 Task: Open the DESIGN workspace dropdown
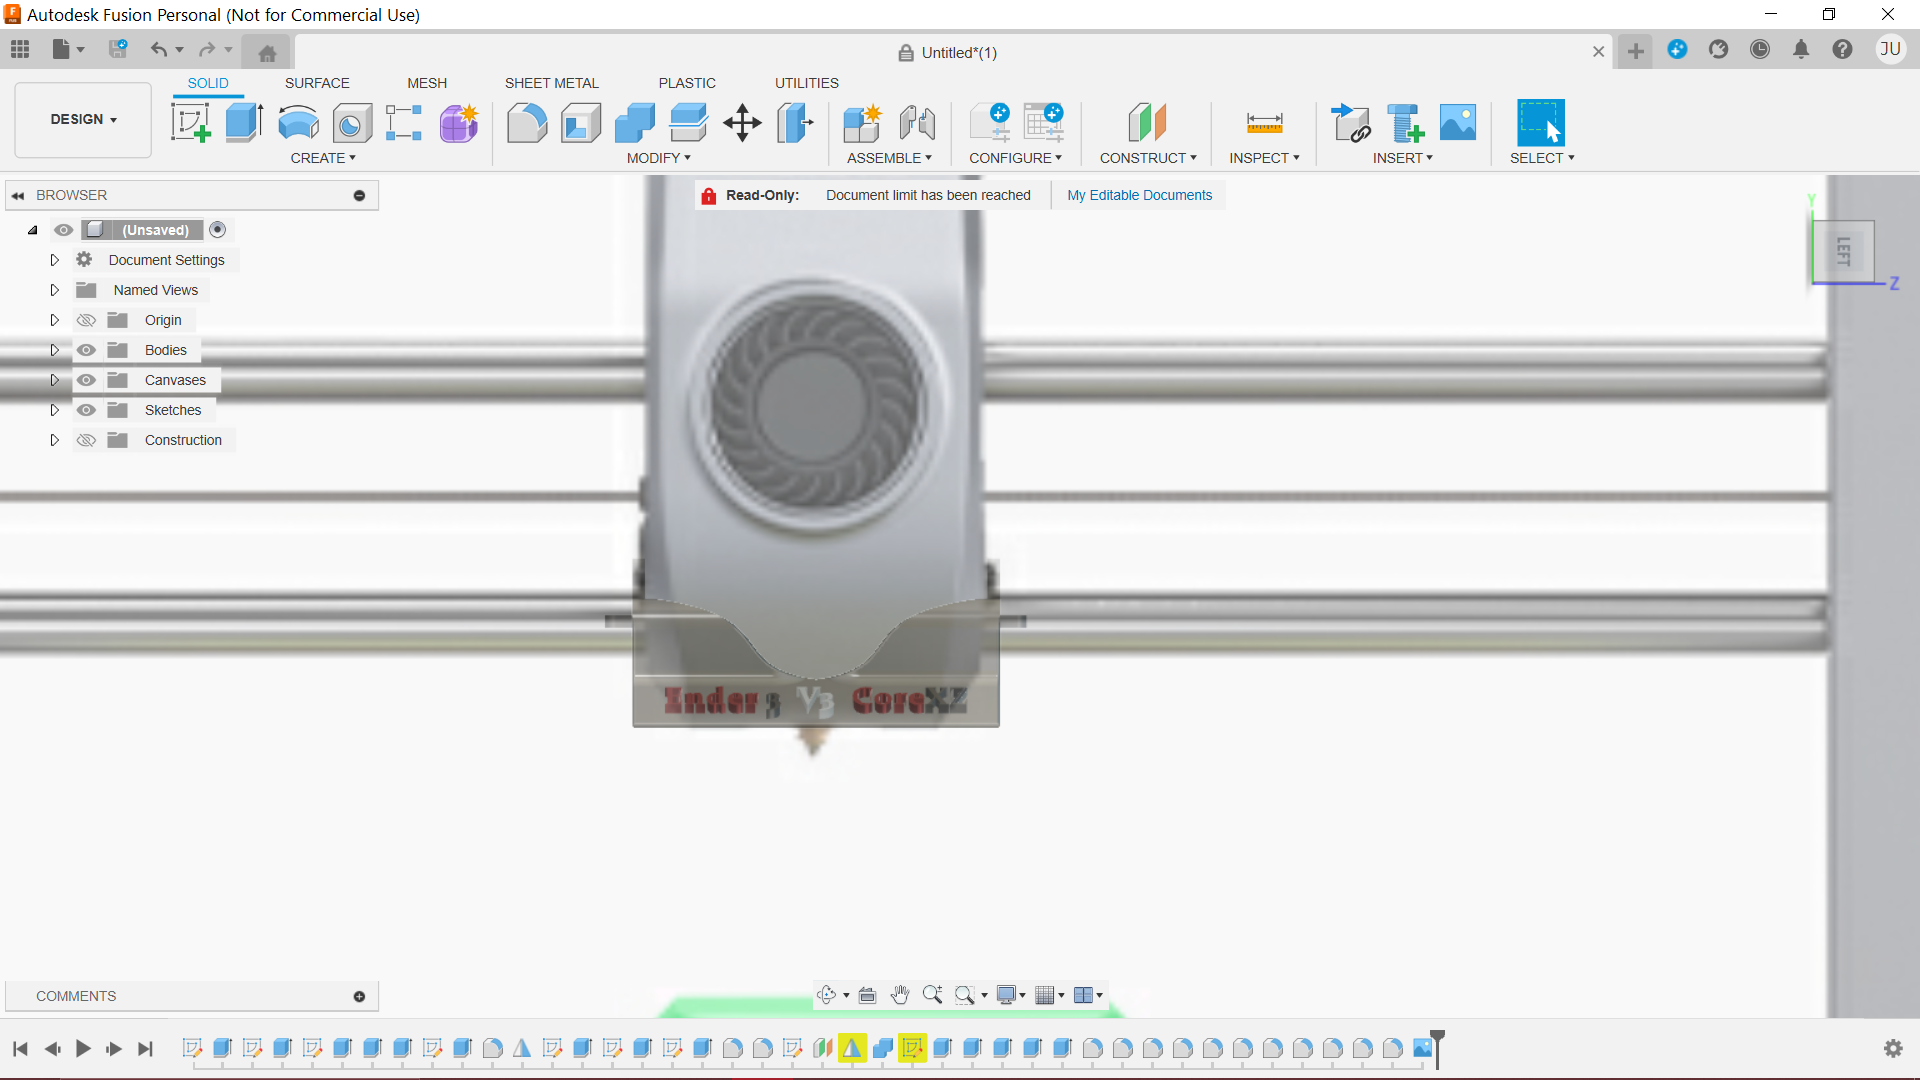83,119
